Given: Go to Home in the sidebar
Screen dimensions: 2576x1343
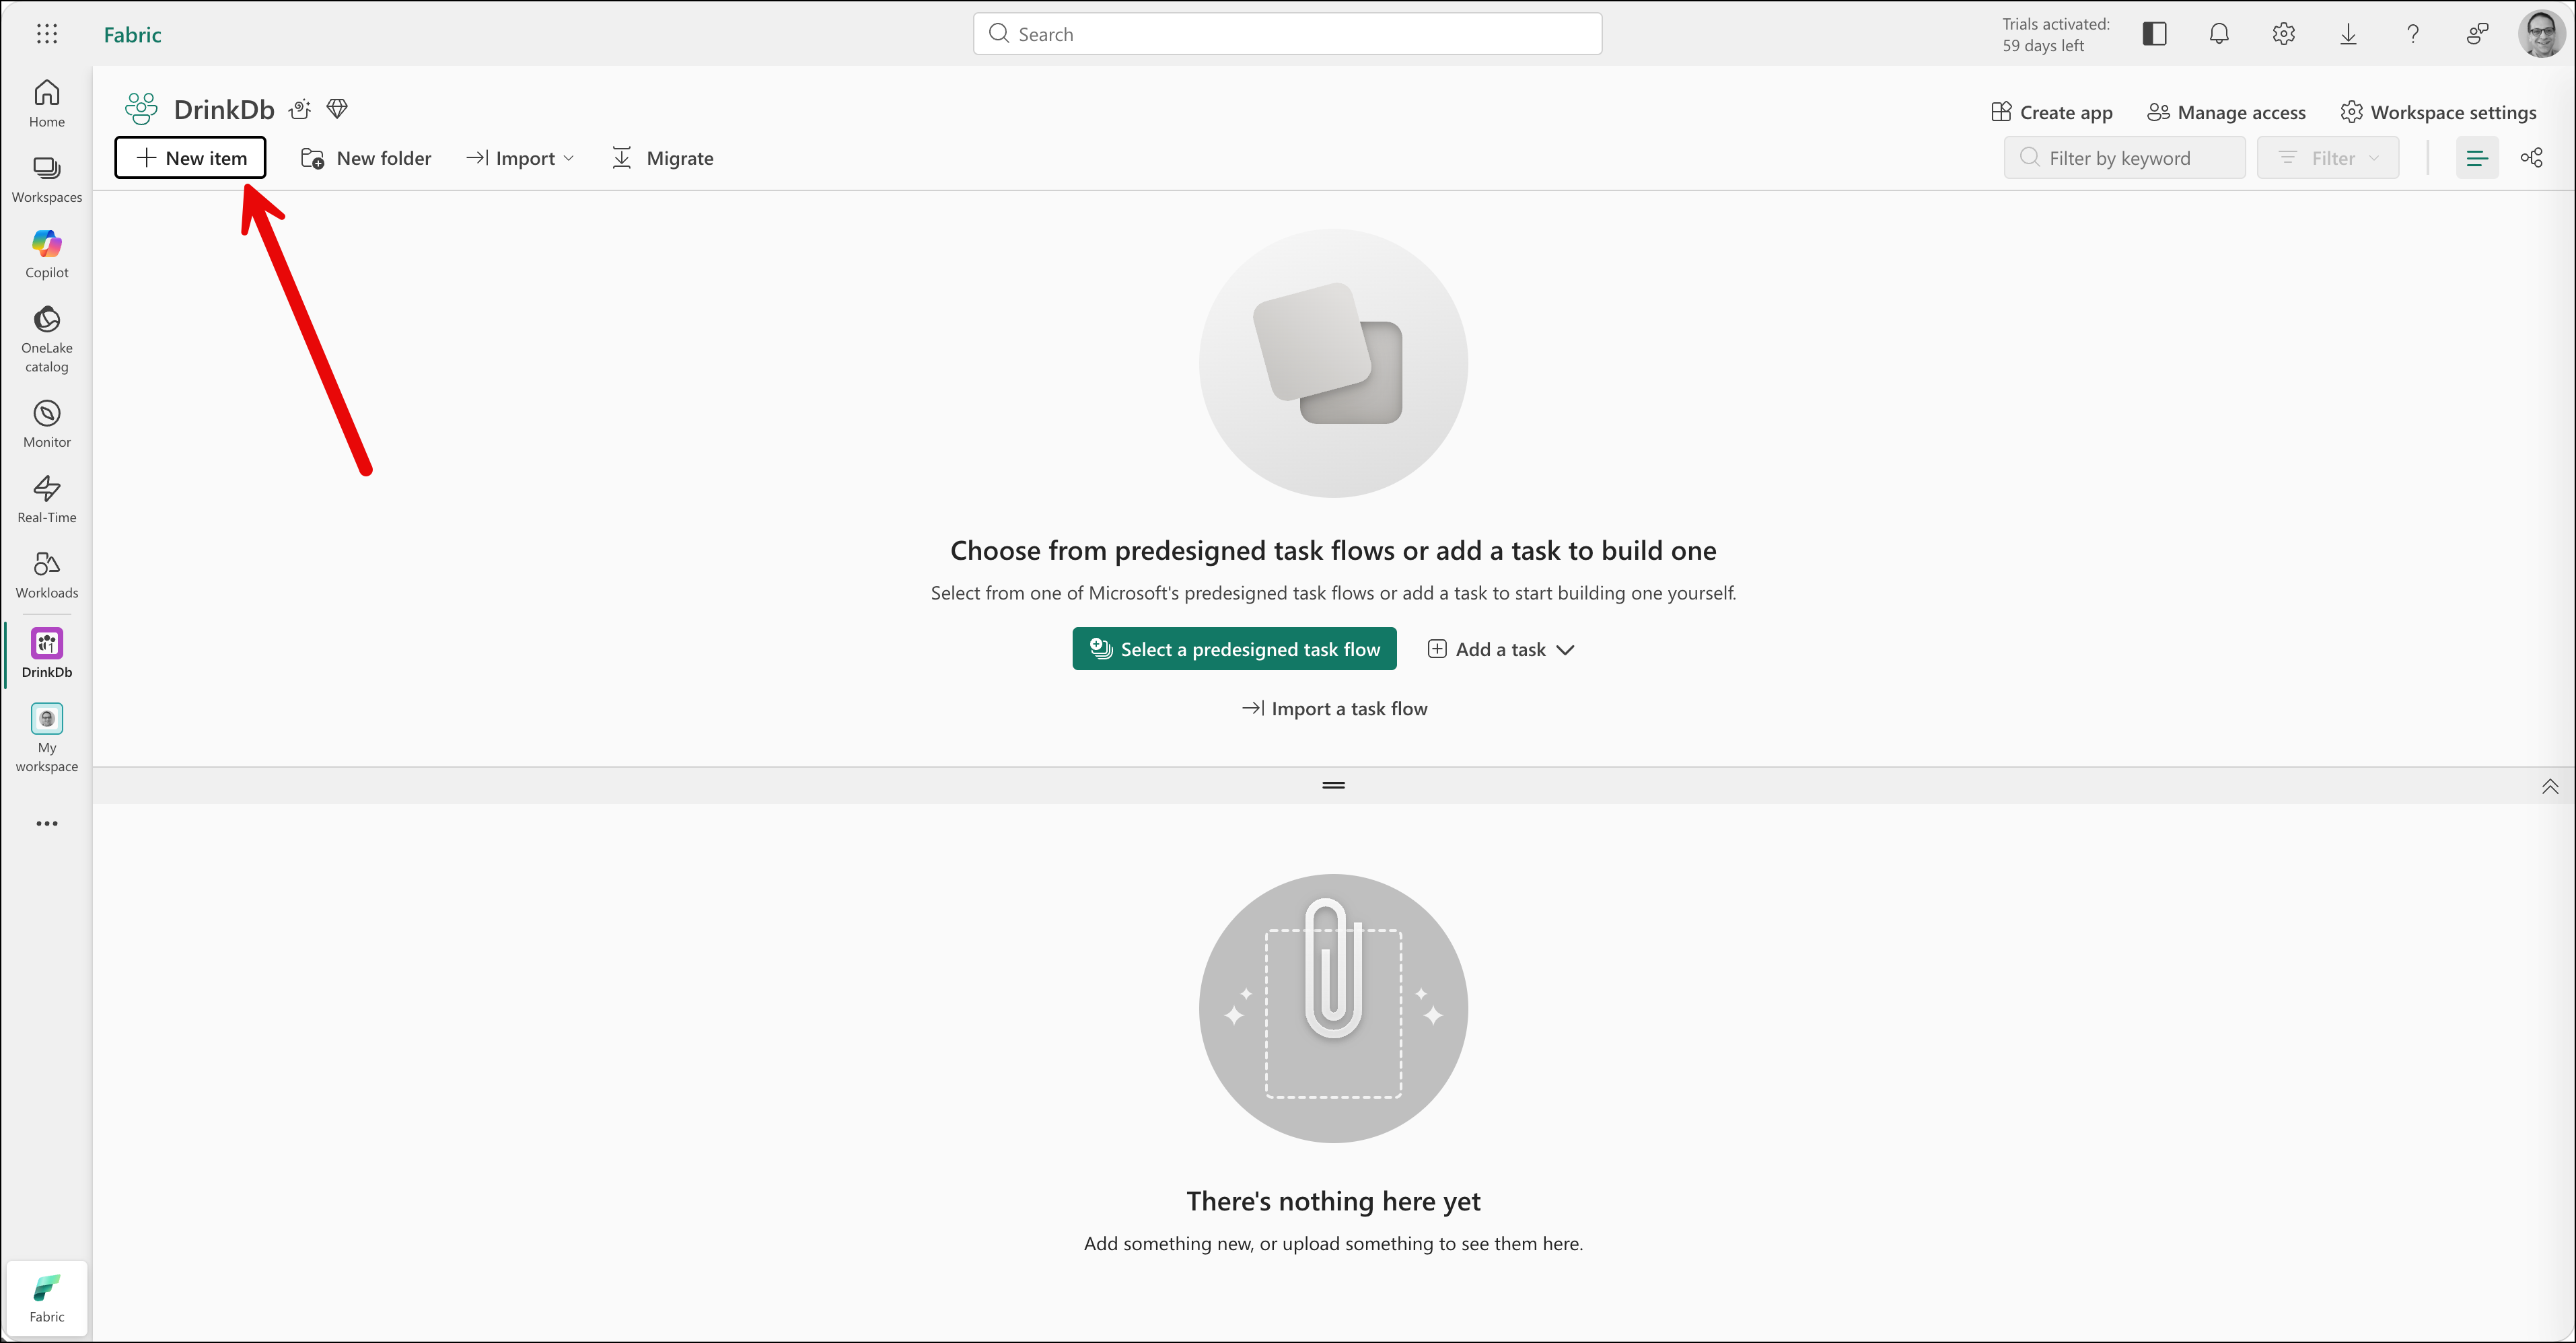Looking at the screenshot, I should pyautogui.click(x=47, y=104).
